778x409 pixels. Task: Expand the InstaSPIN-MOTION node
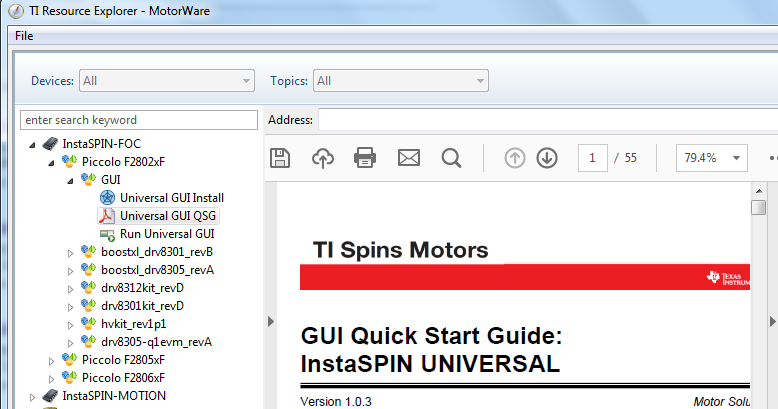point(32,397)
